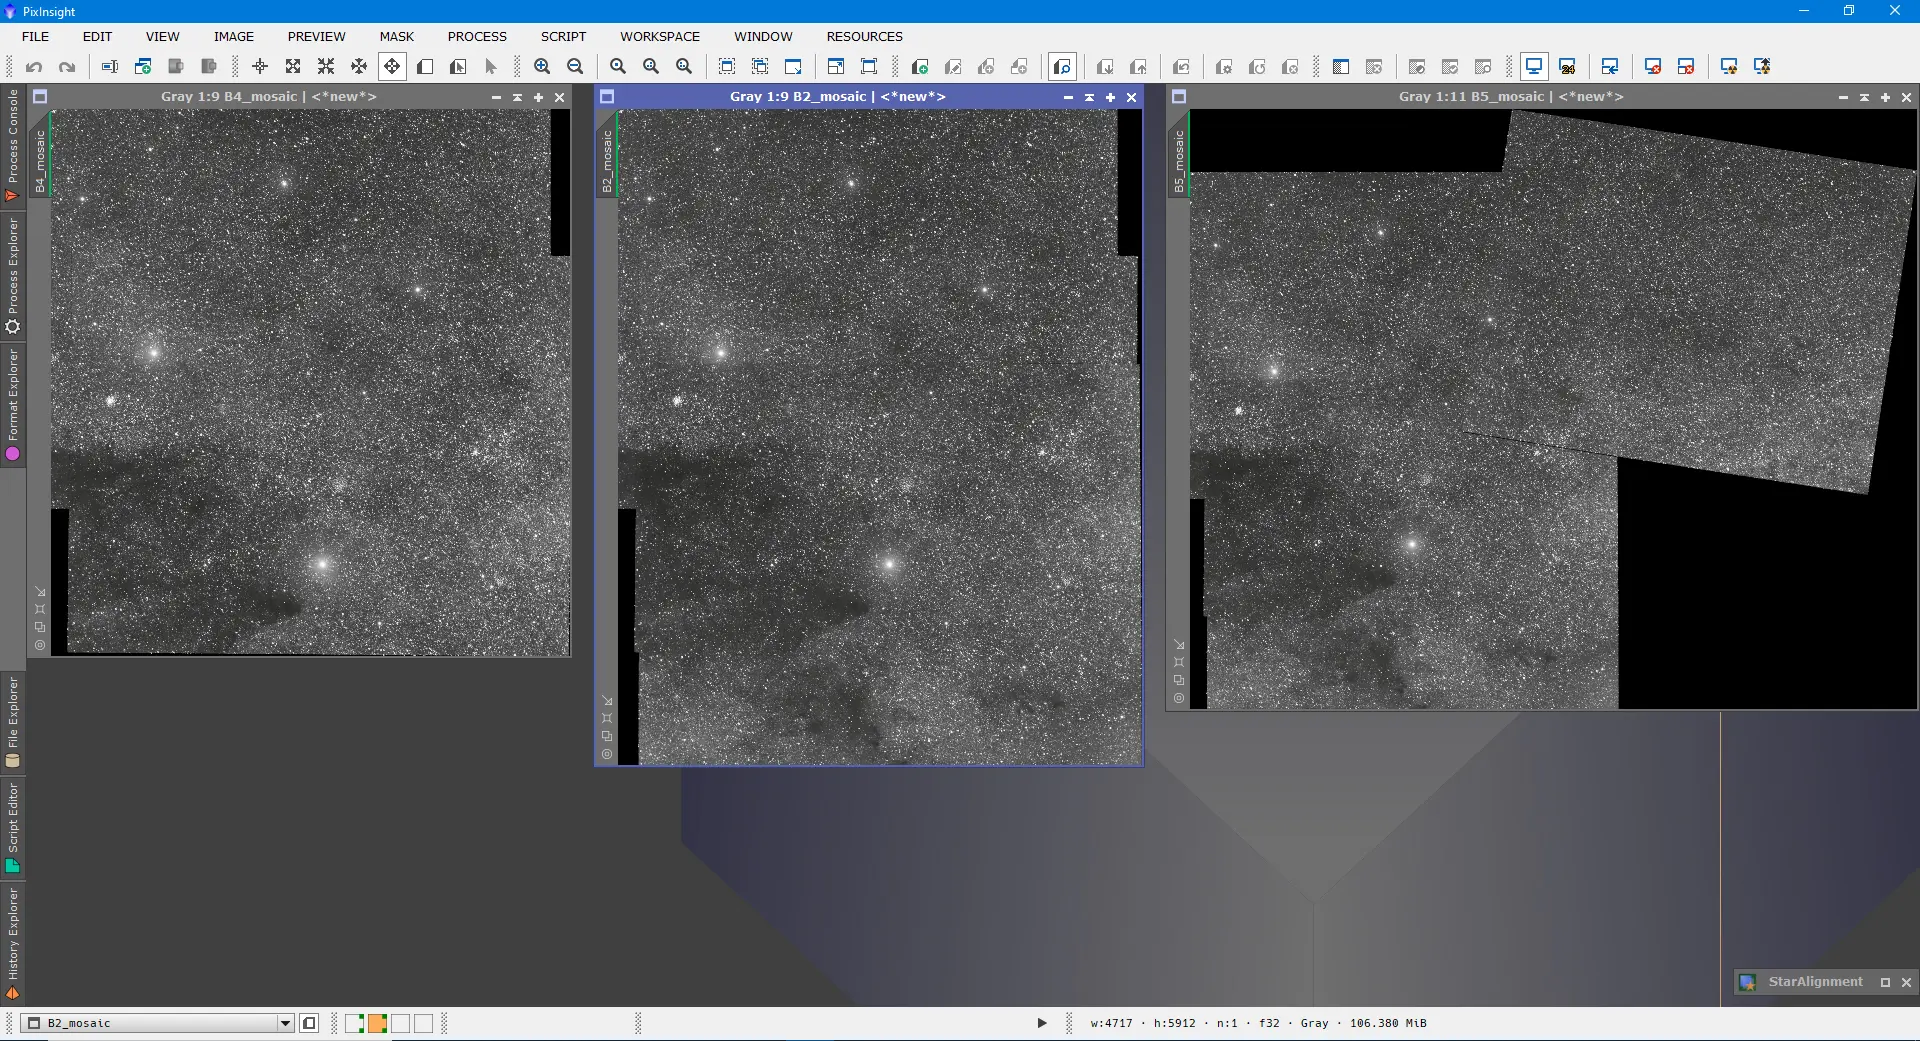The width and height of the screenshot is (1920, 1041).
Task: Shade the B4_mosaic window with collapse arrow
Action: click(517, 97)
